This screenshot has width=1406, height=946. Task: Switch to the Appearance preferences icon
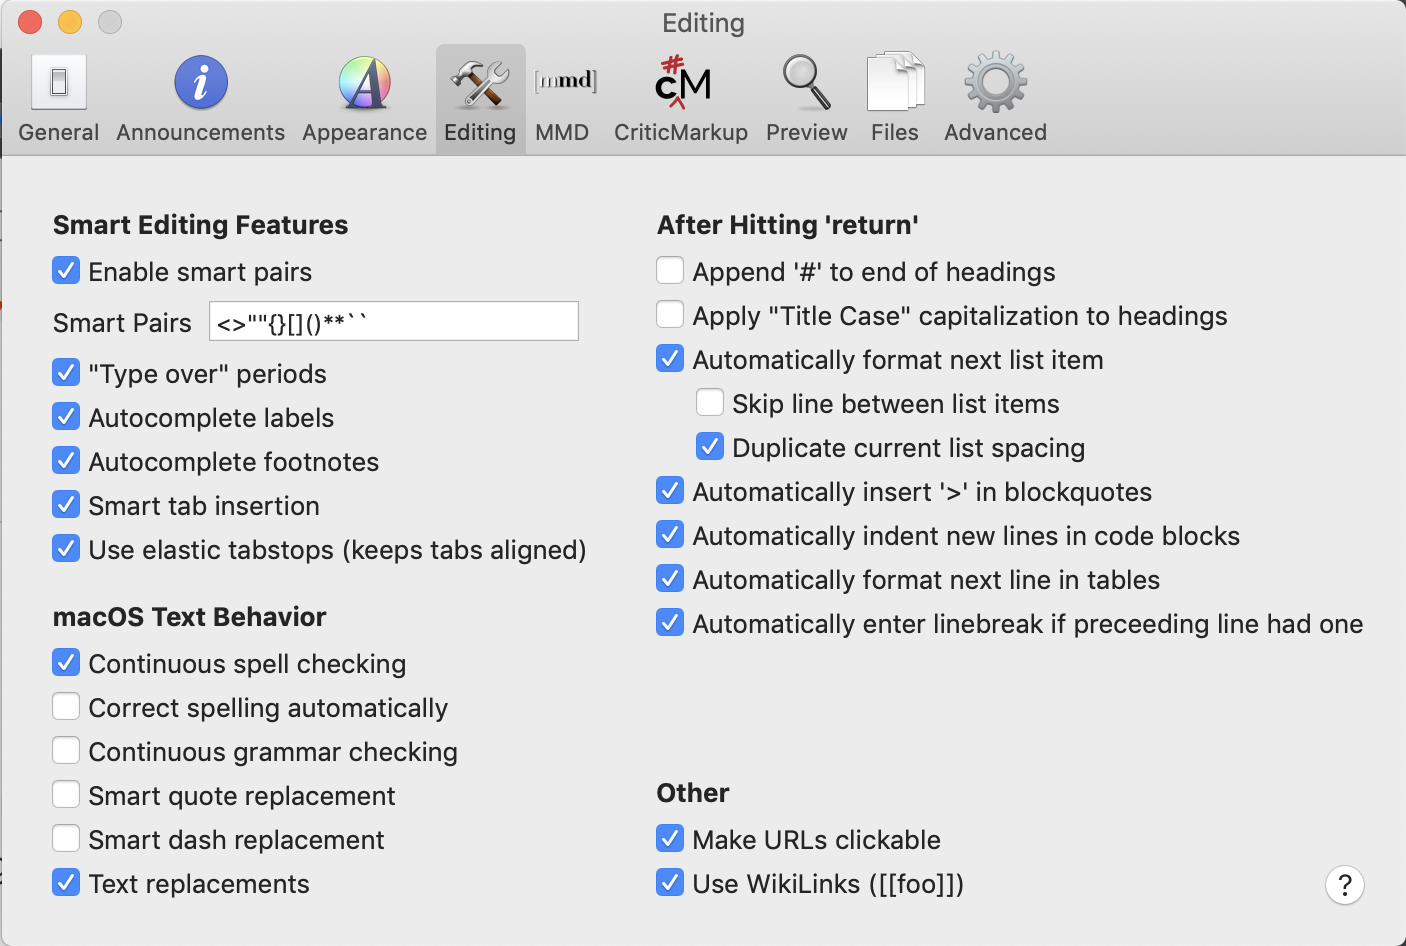tap(365, 83)
